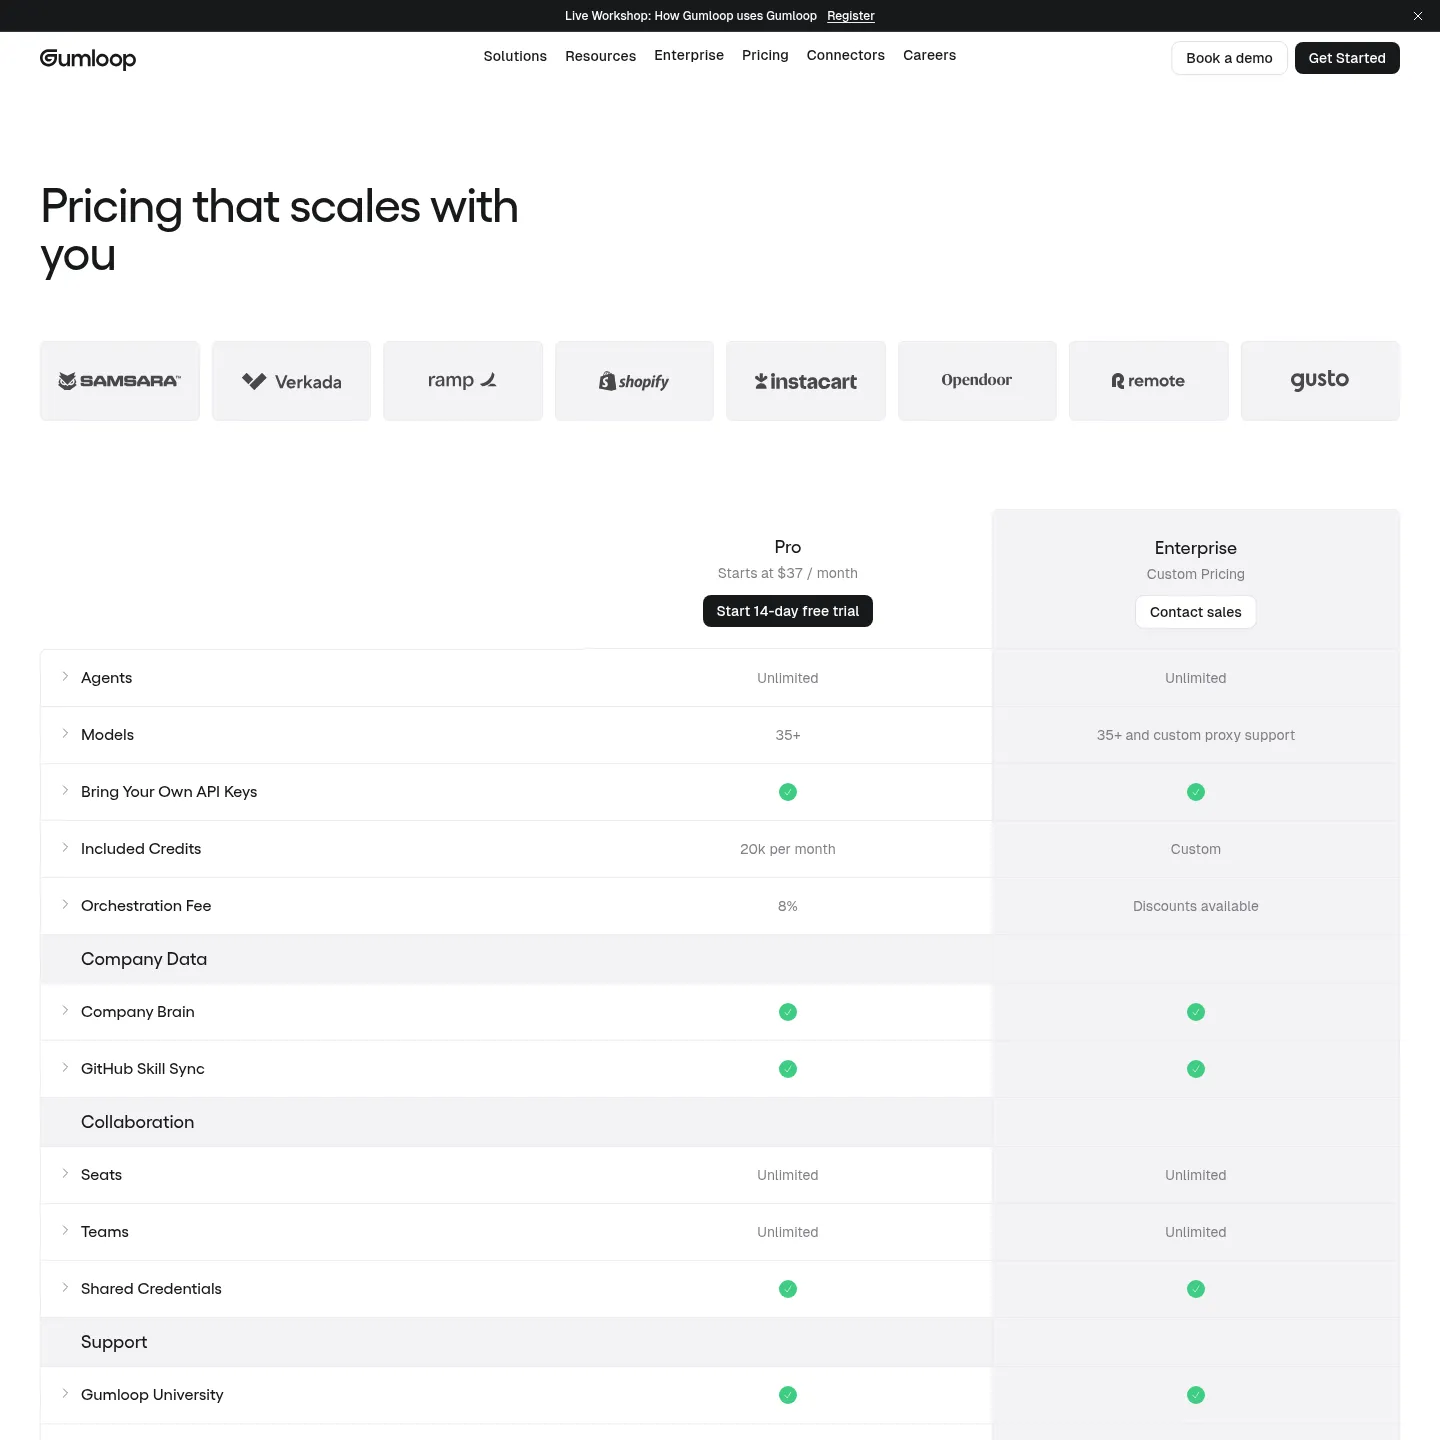Open the Register link in the banner
This screenshot has width=1440, height=1440.
tap(851, 16)
